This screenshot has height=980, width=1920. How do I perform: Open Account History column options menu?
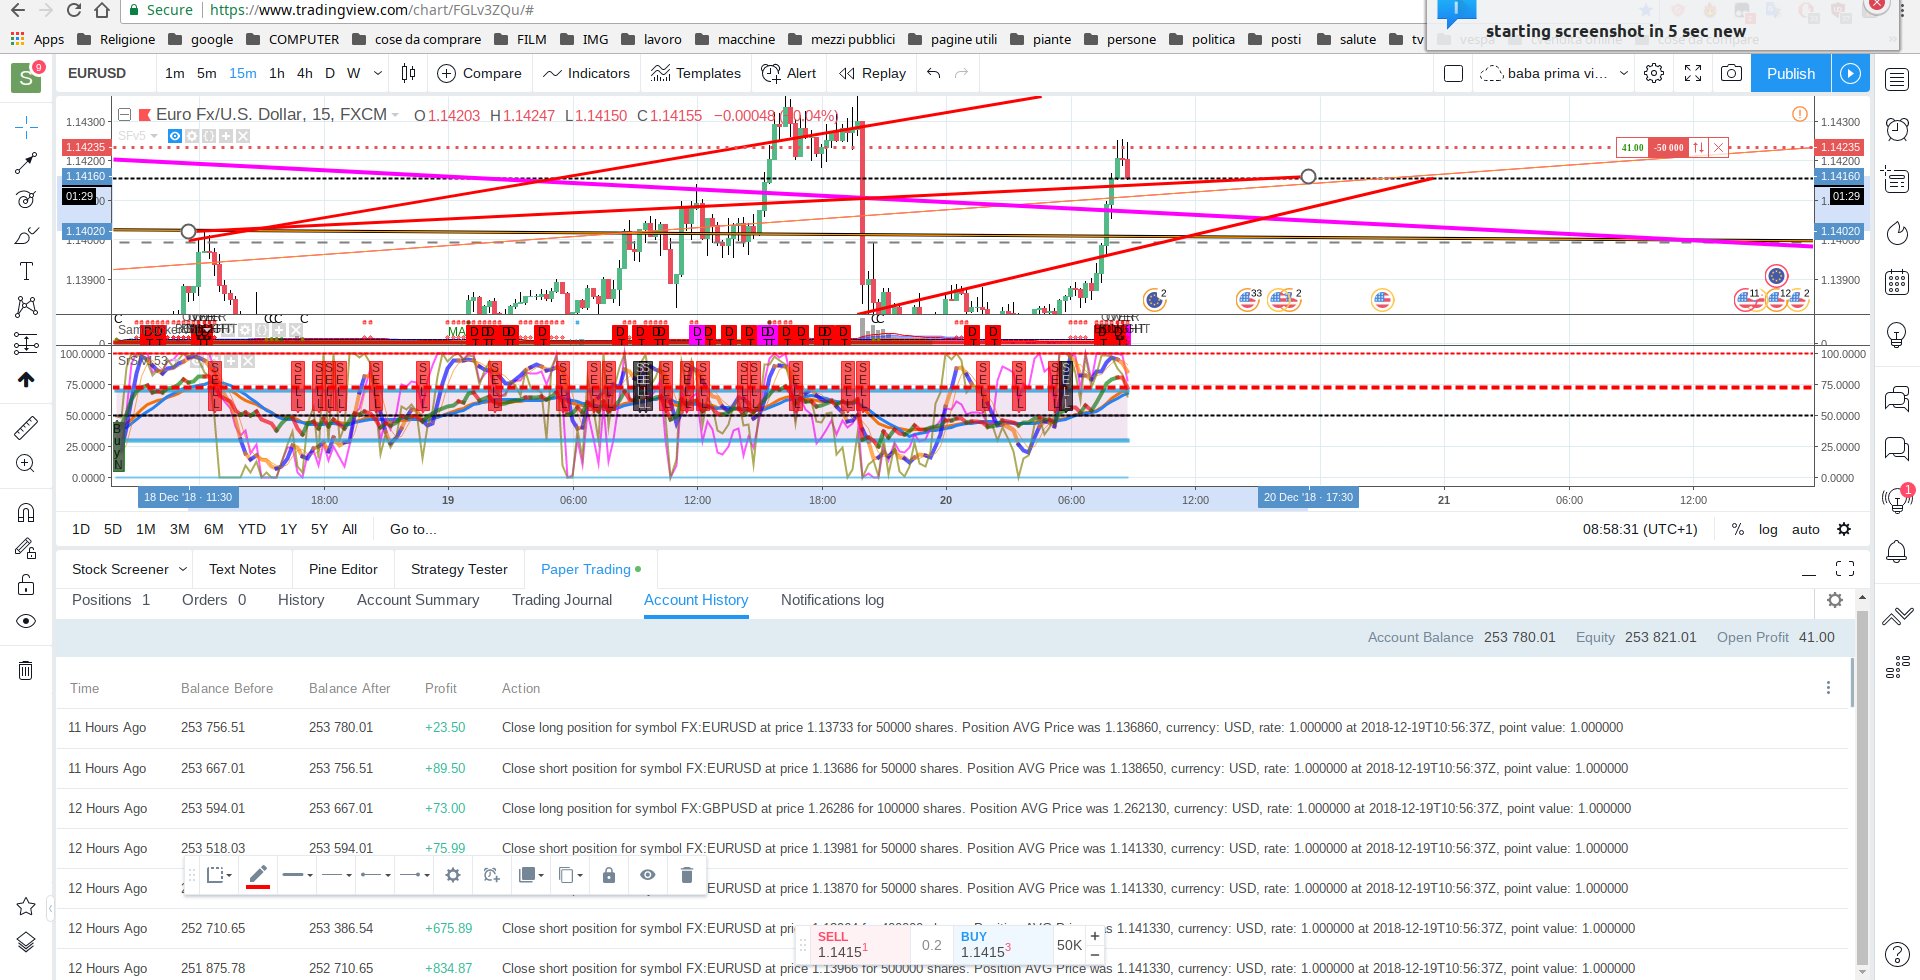(x=1828, y=688)
